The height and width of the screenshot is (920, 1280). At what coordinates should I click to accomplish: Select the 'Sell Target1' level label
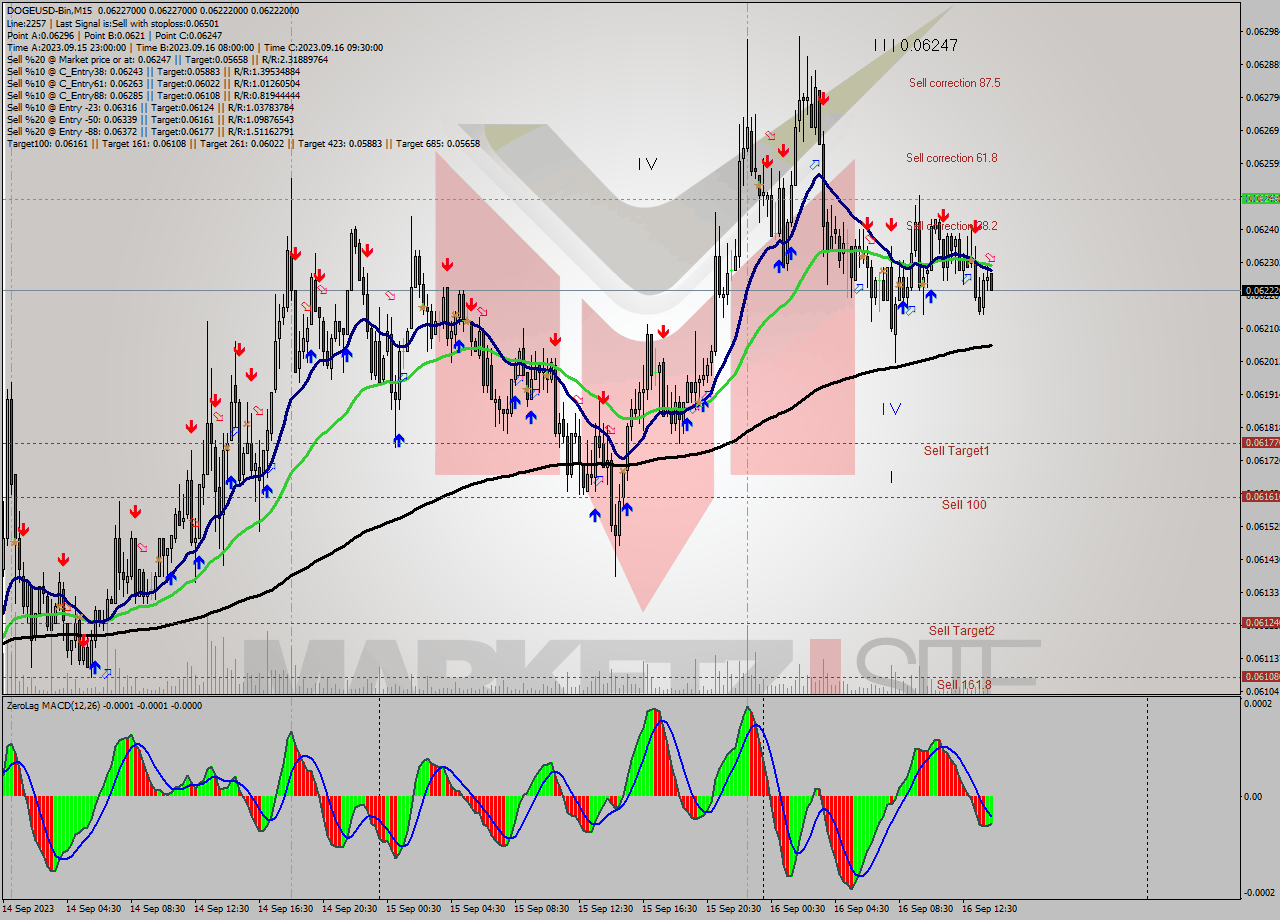pos(957,451)
